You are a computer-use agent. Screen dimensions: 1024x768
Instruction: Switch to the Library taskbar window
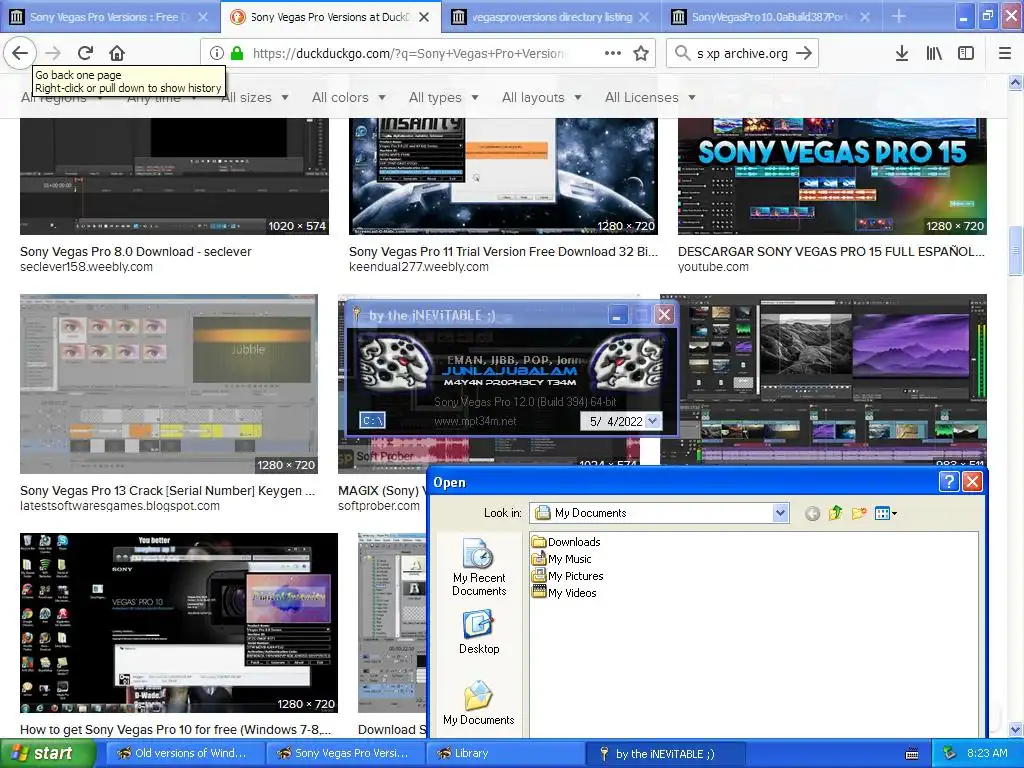(503, 754)
